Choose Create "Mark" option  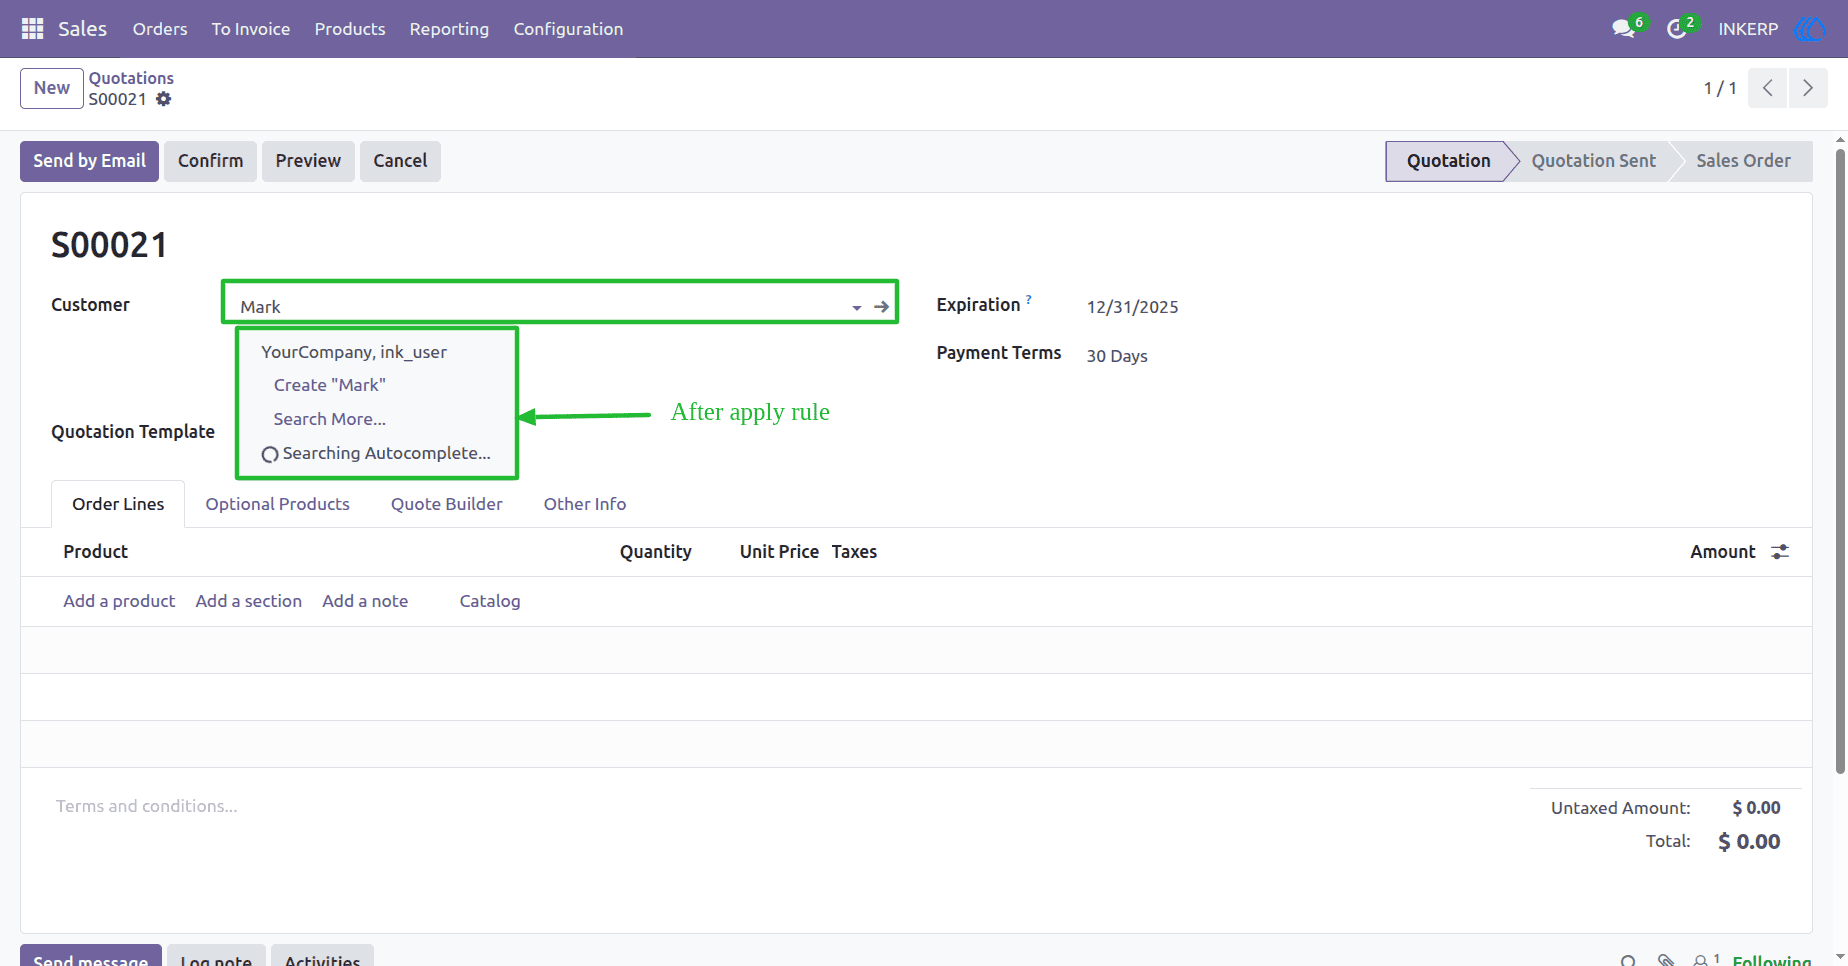[x=330, y=385]
